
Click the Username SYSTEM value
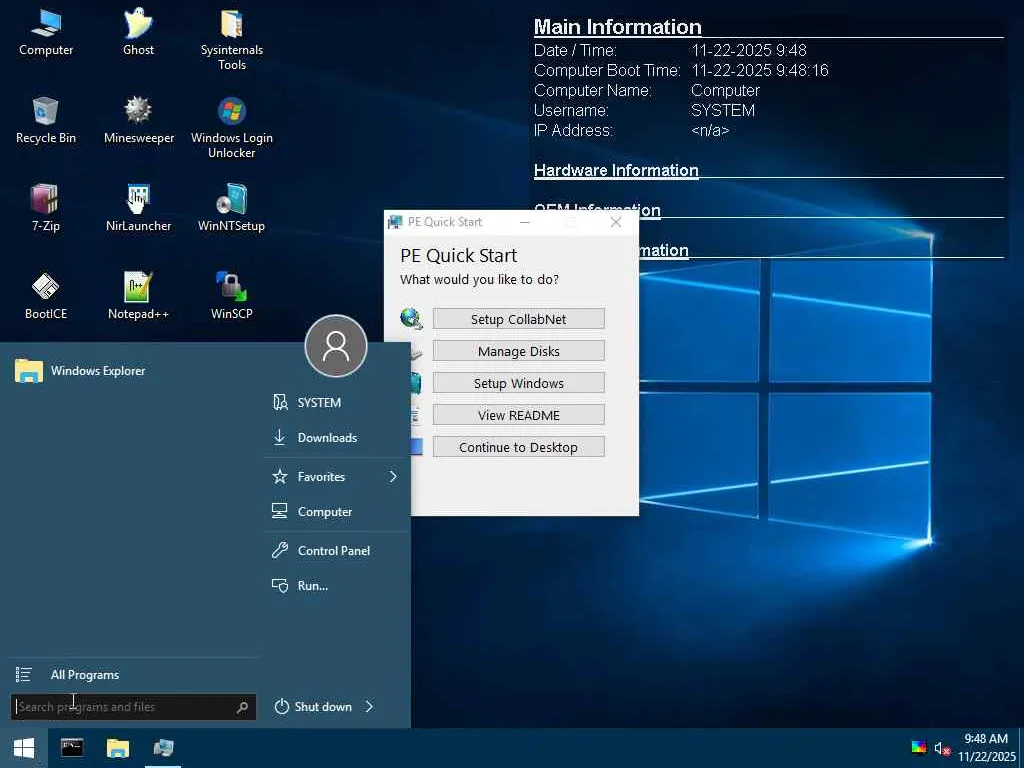tap(723, 110)
